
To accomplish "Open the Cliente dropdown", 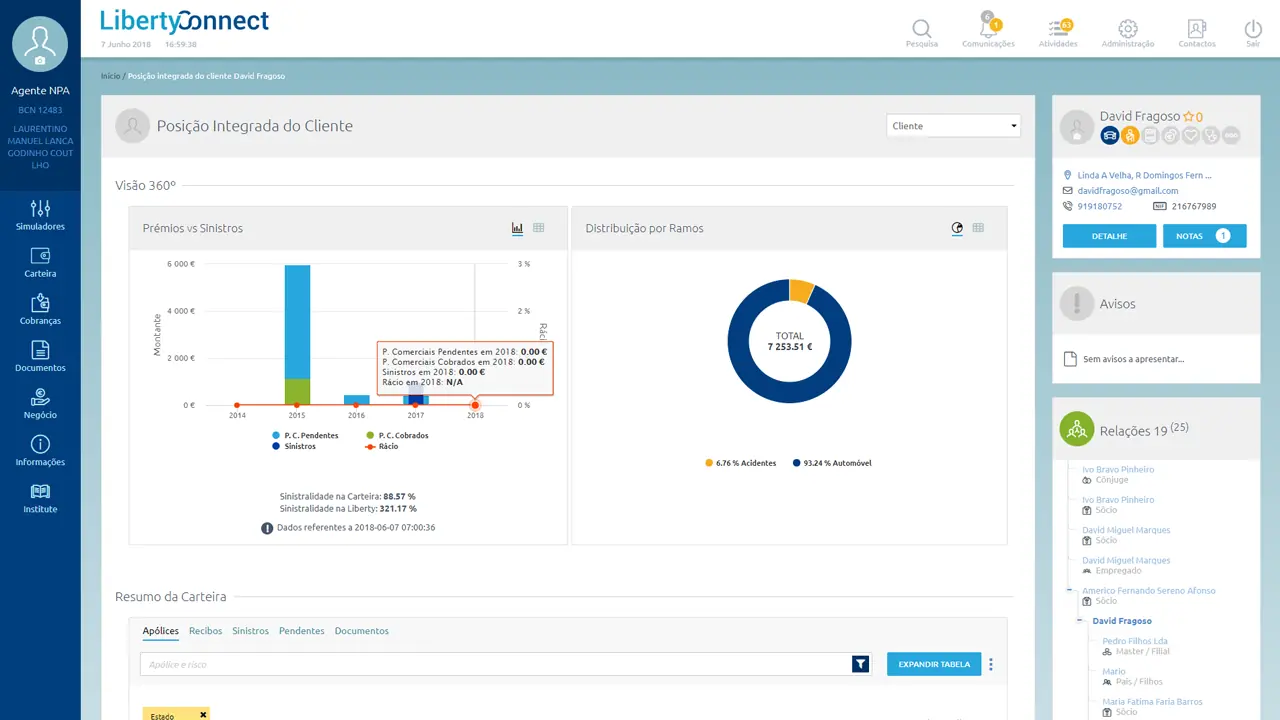I will [x=953, y=126].
